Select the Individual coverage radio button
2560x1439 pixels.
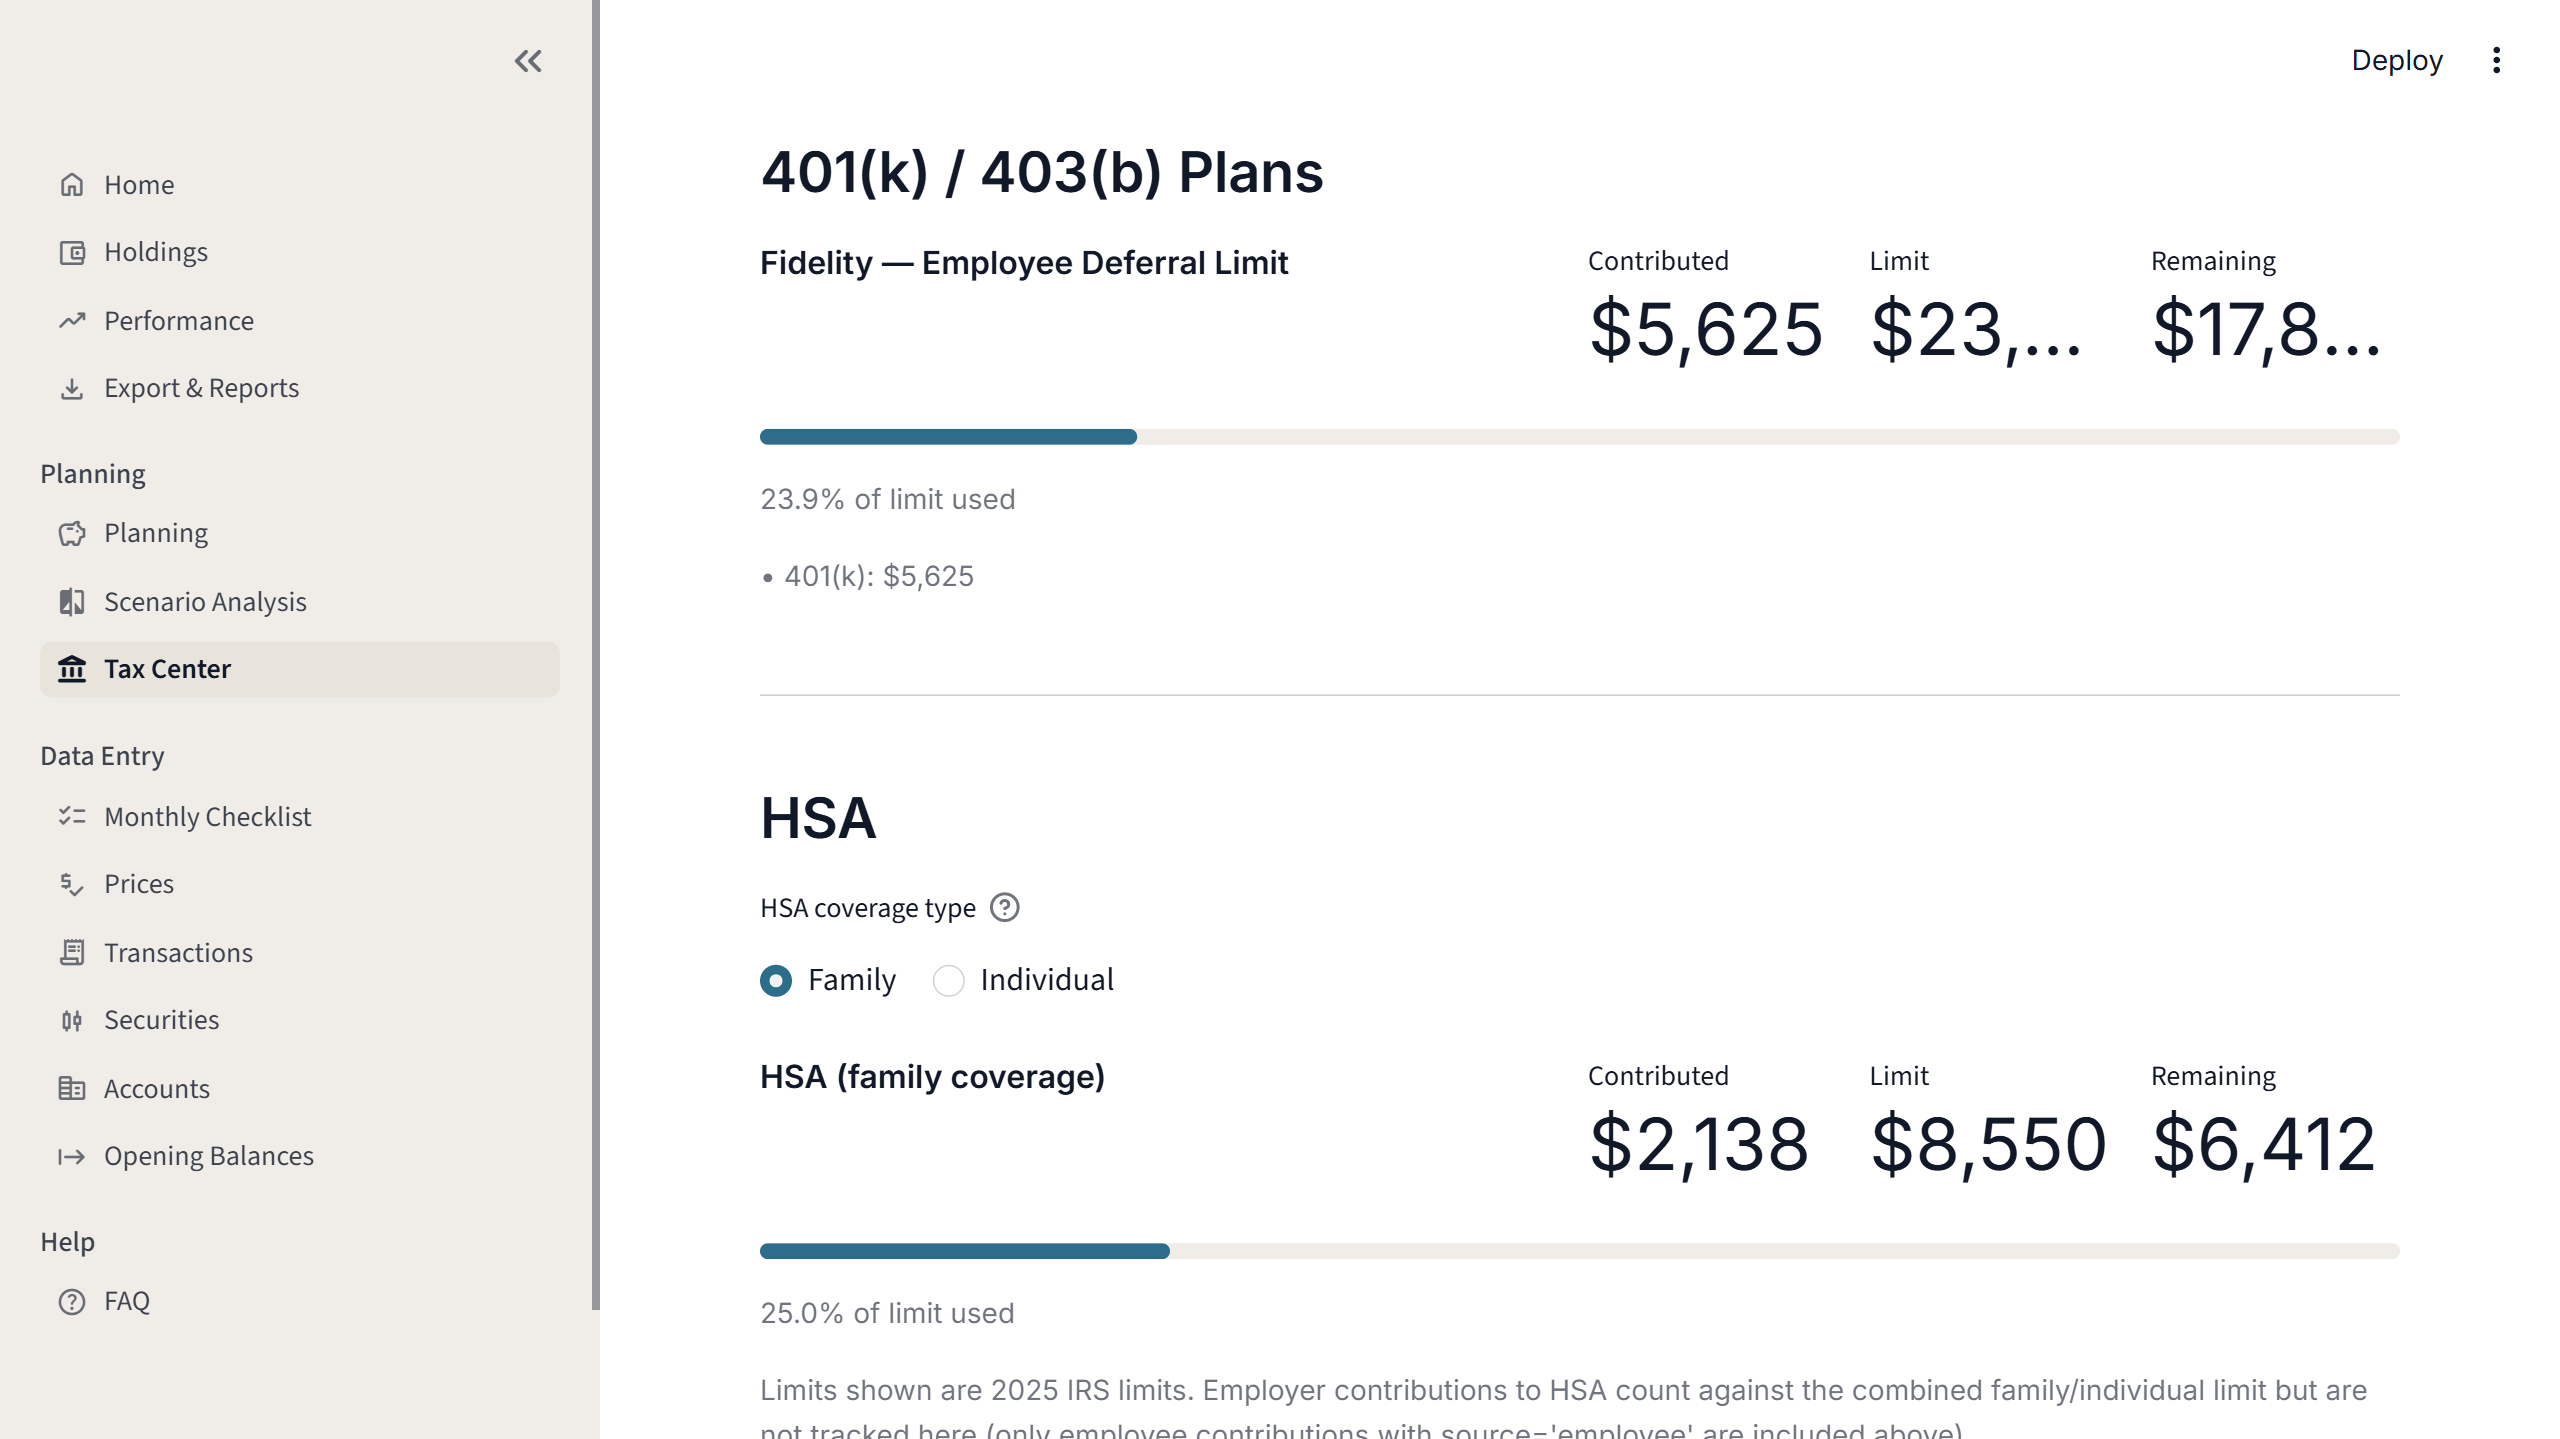coord(948,980)
